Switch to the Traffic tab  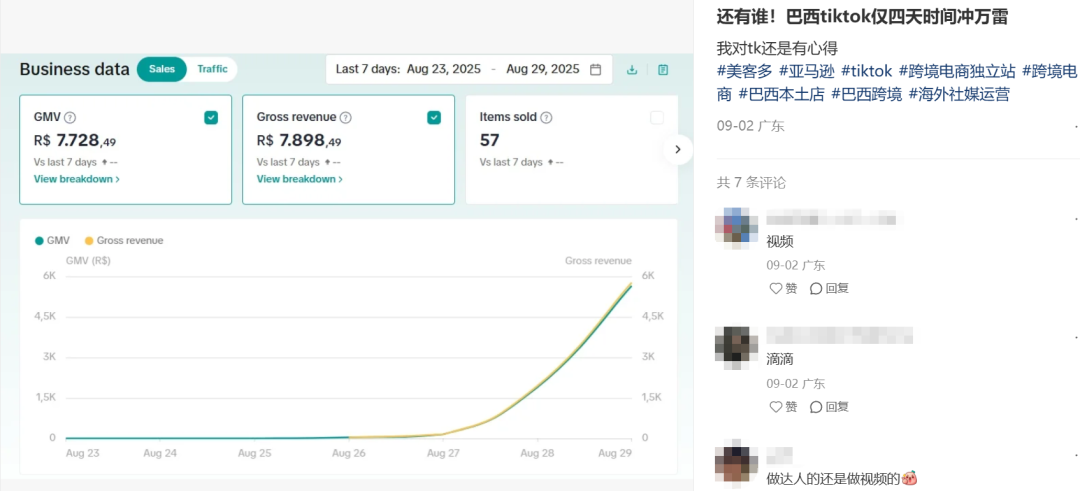[212, 69]
